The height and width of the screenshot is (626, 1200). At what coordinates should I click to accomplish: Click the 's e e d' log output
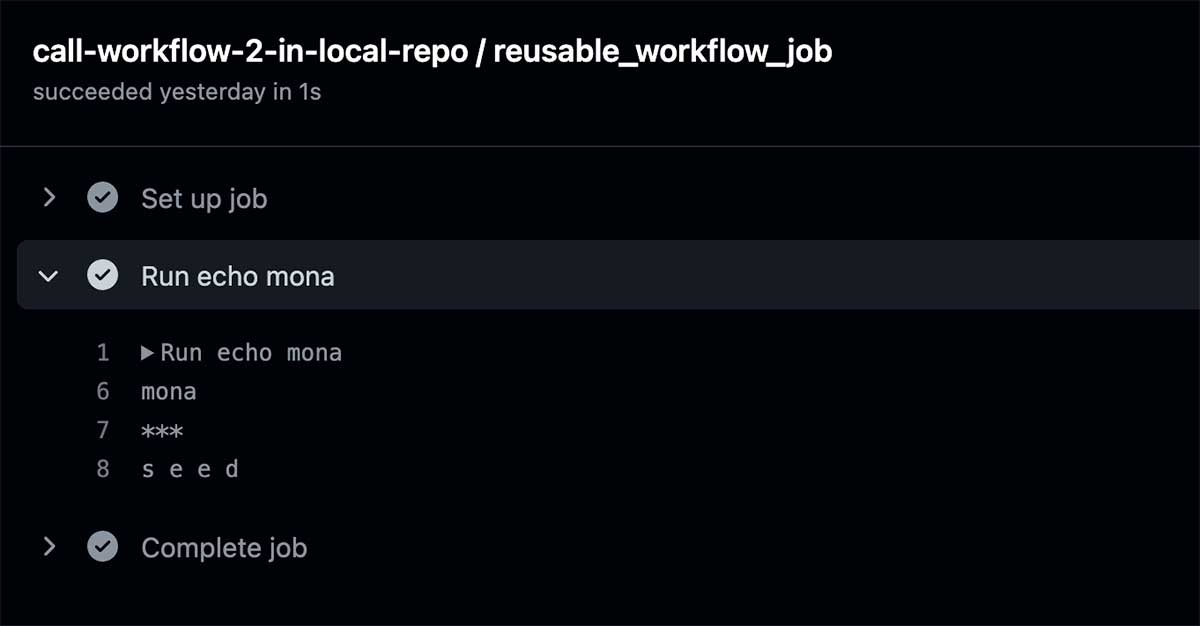(190, 469)
